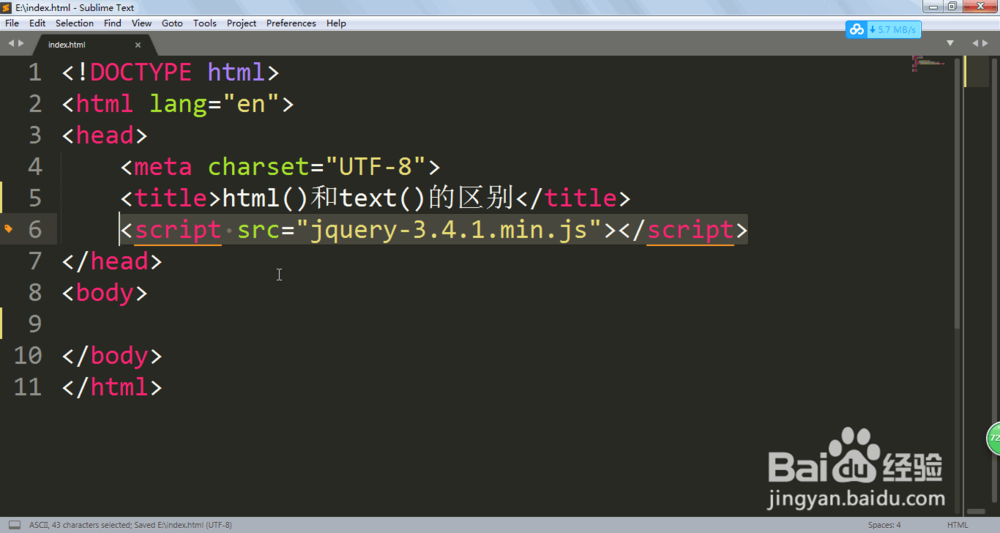Click the opening body tag
Screen dimensions: 1000x533
[x=105, y=293]
